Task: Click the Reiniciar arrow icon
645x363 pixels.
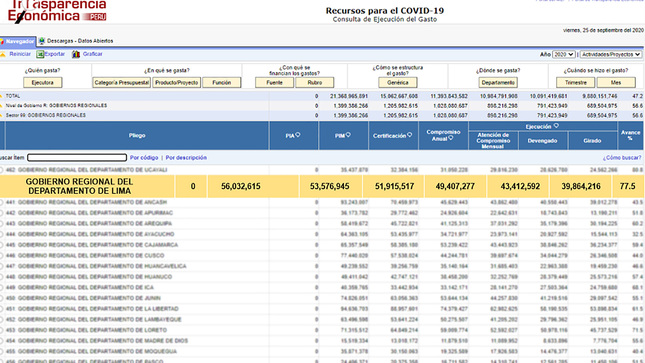Action: click(2, 54)
